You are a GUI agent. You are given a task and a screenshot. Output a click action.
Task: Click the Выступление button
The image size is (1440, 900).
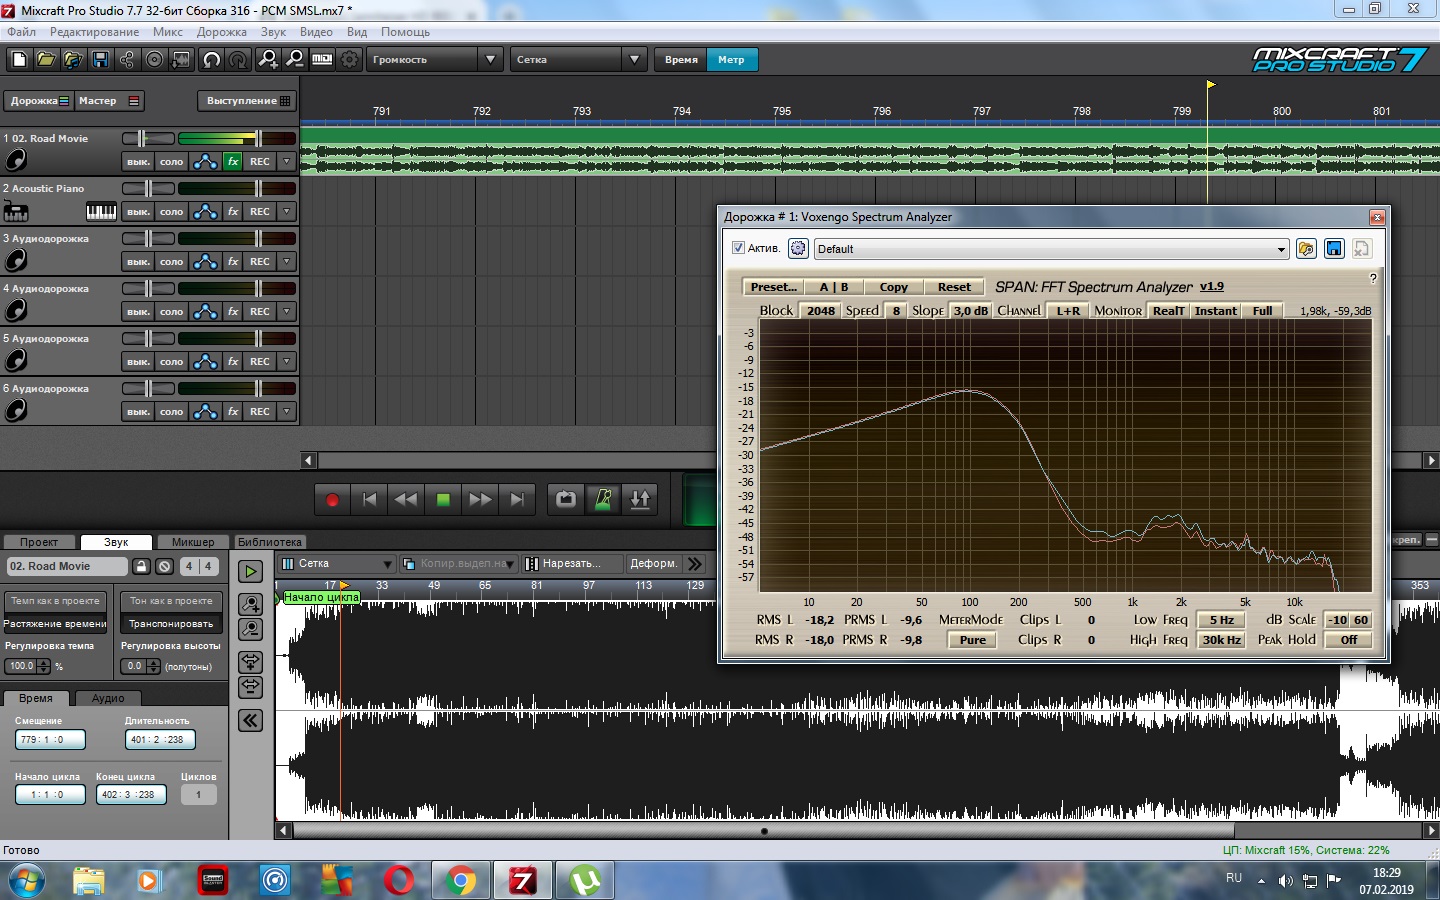coord(248,101)
